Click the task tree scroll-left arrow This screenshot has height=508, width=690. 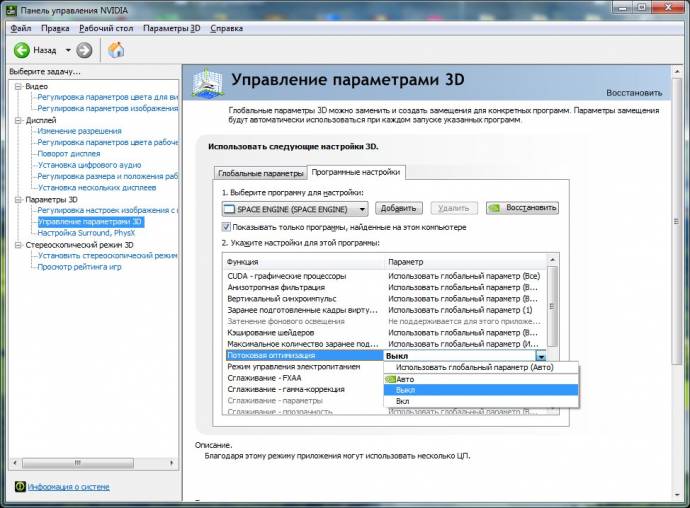click(x=15, y=463)
